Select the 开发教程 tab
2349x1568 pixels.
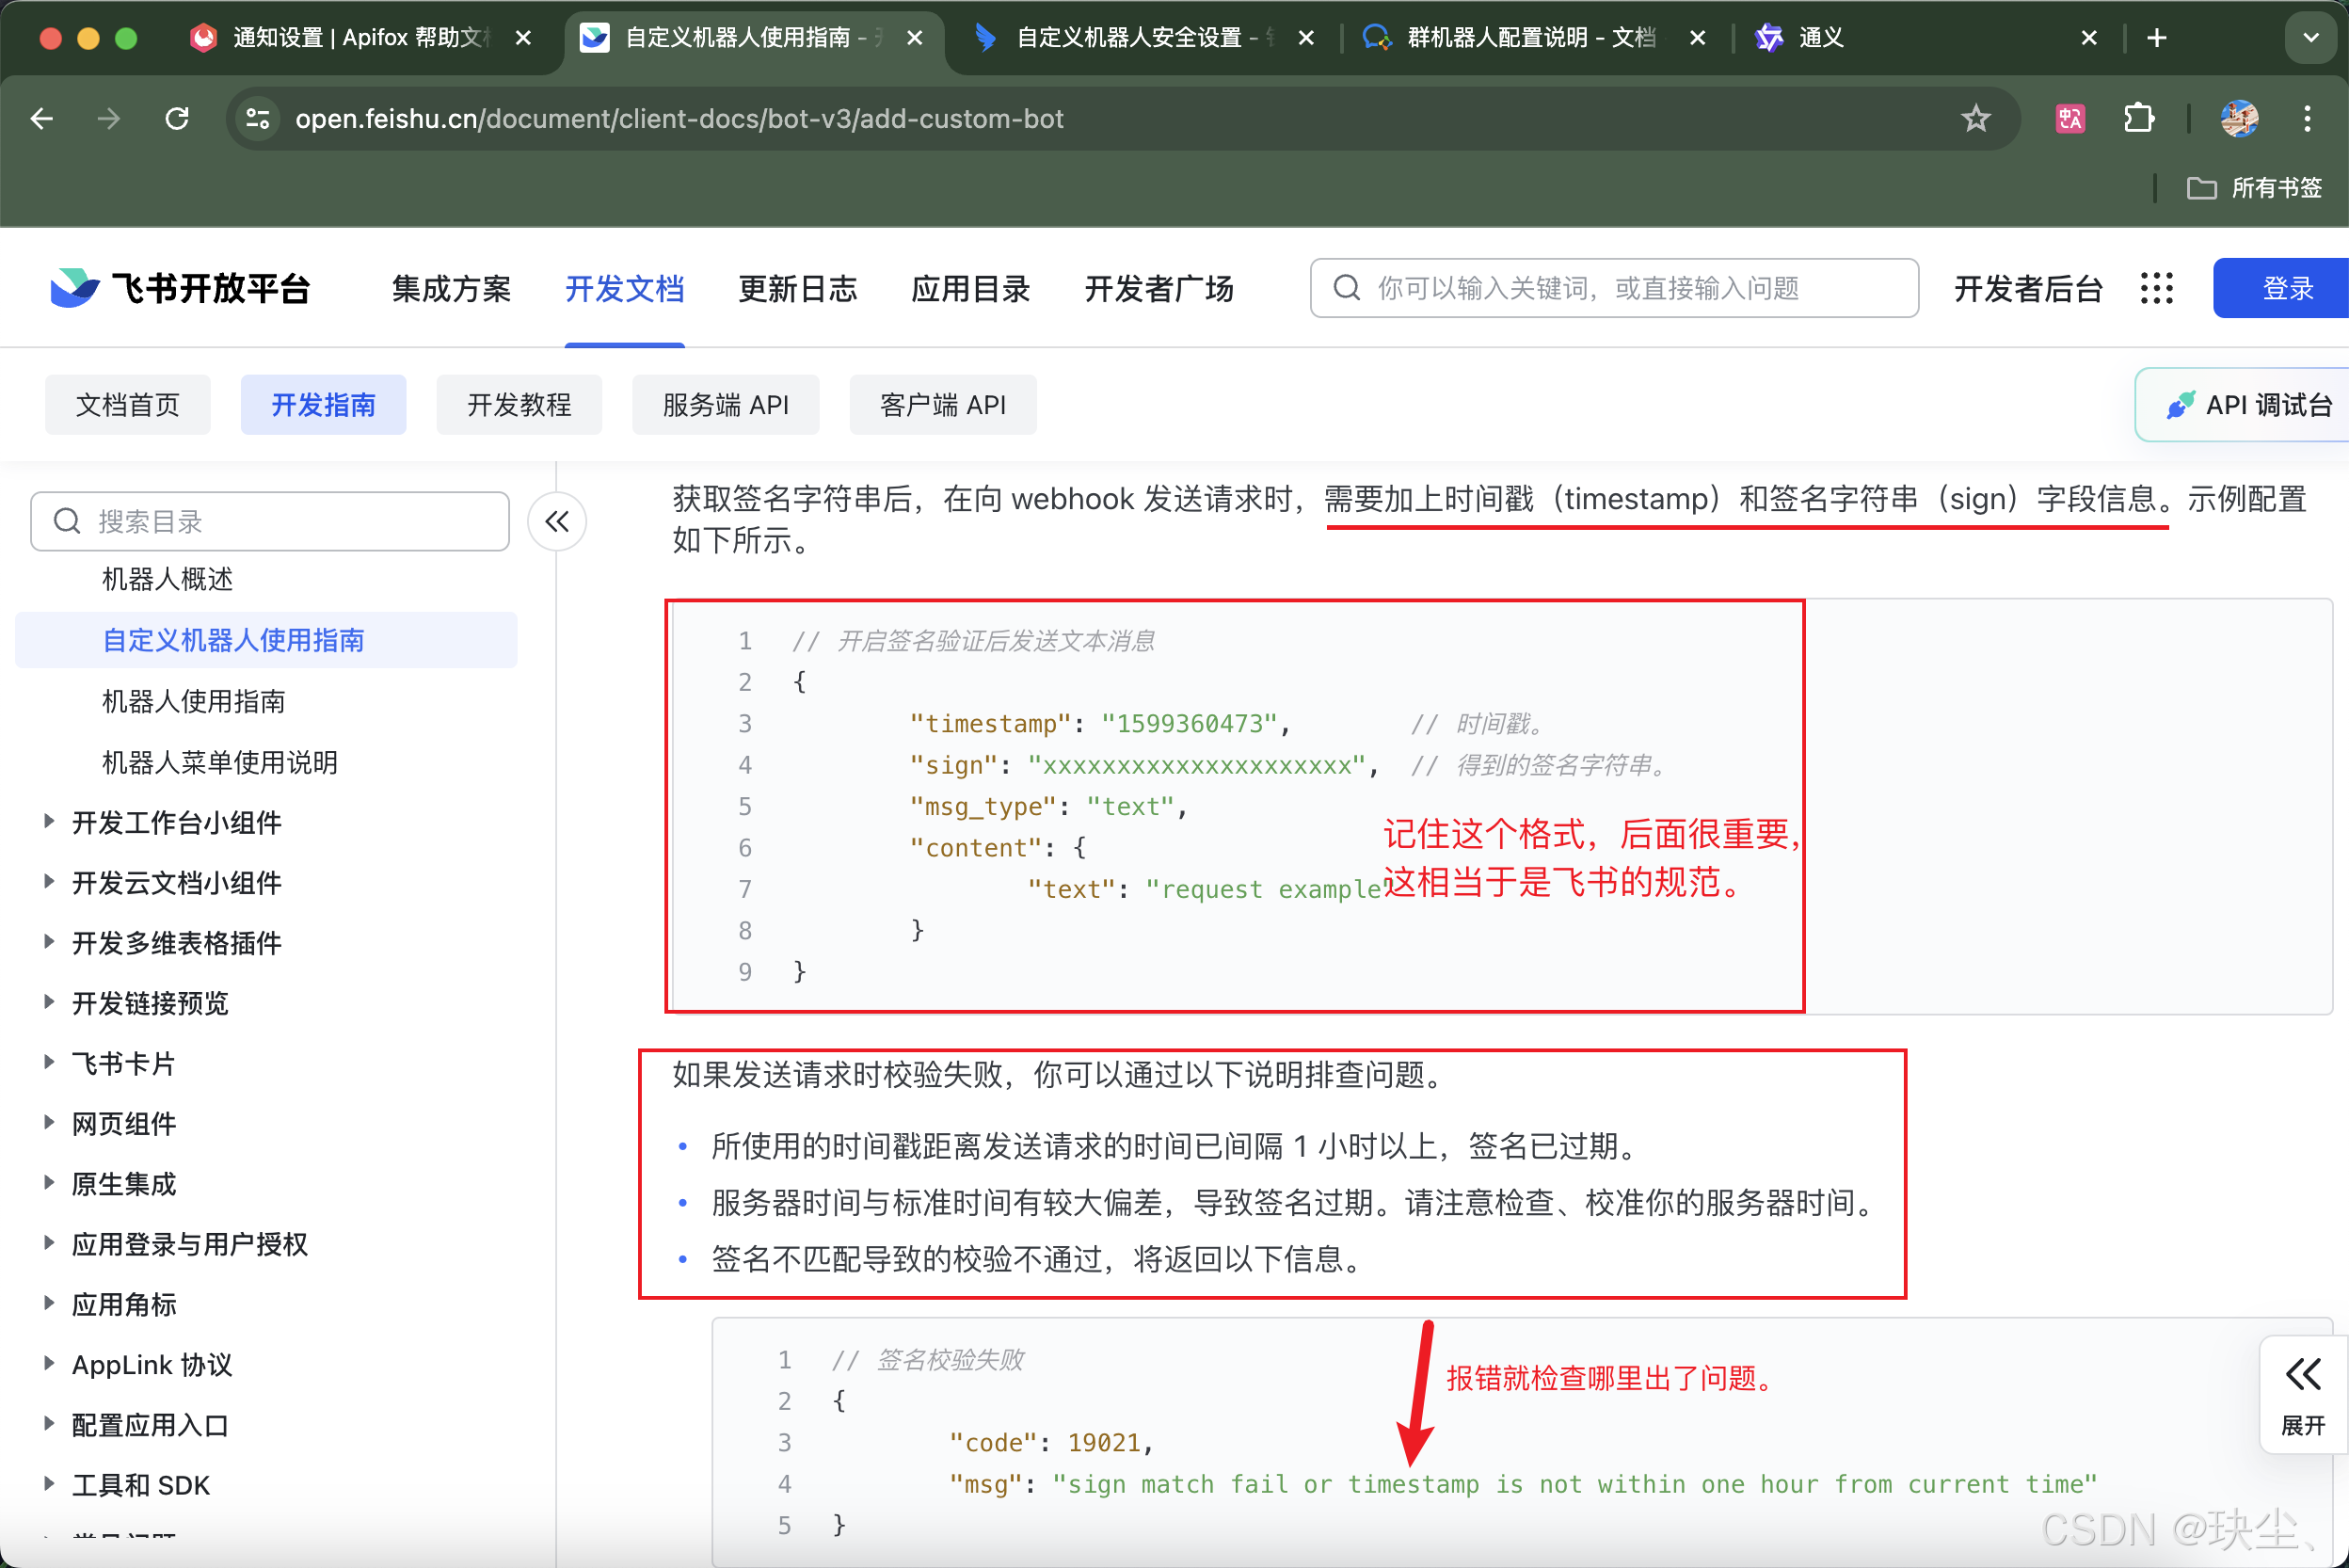click(x=519, y=405)
